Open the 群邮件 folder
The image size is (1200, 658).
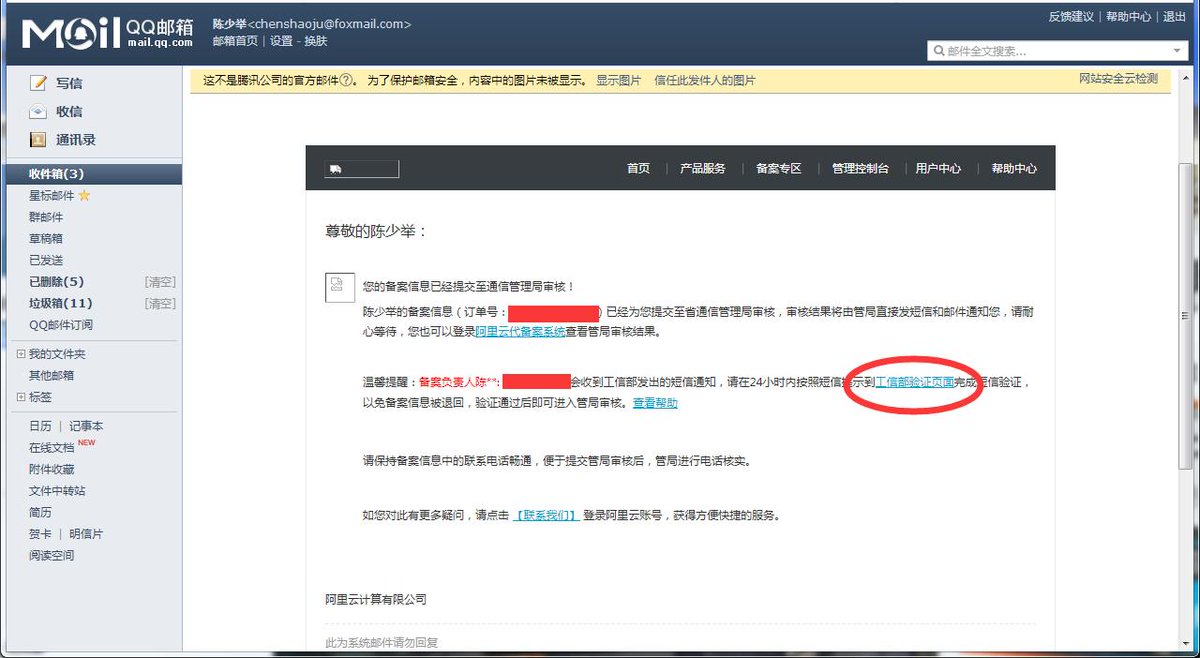pyautogui.click(x=46, y=217)
